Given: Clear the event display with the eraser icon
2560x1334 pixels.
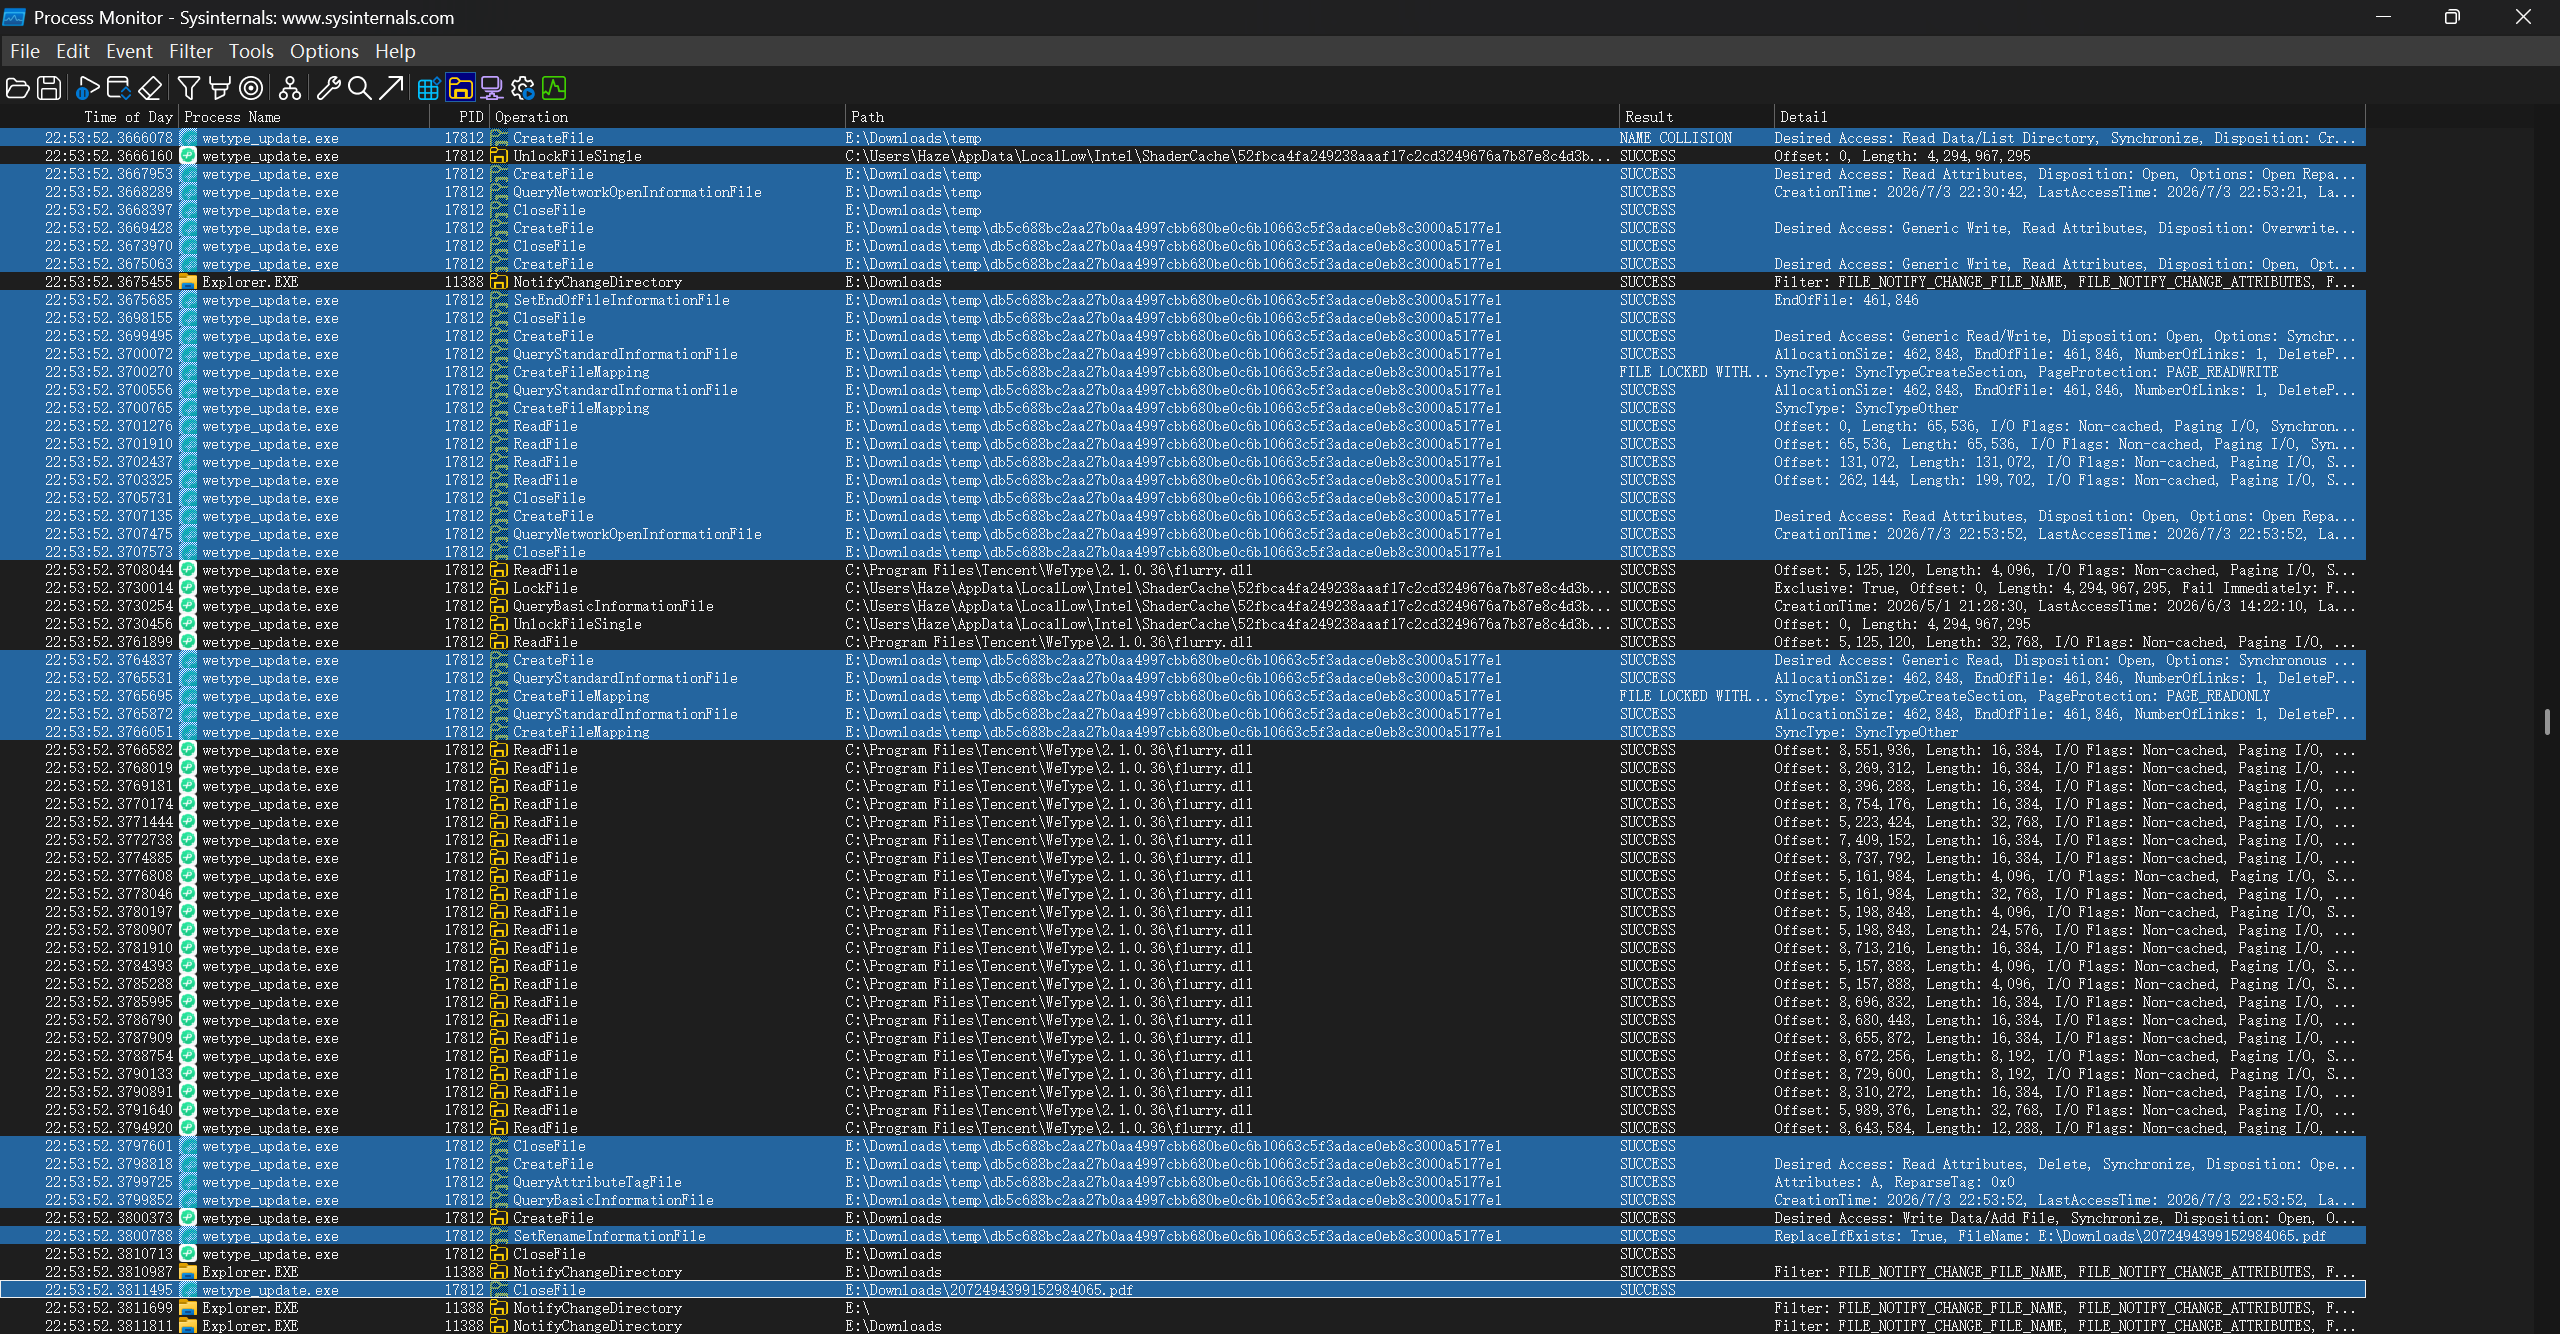Looking at the screenshot, I should 150,88.
